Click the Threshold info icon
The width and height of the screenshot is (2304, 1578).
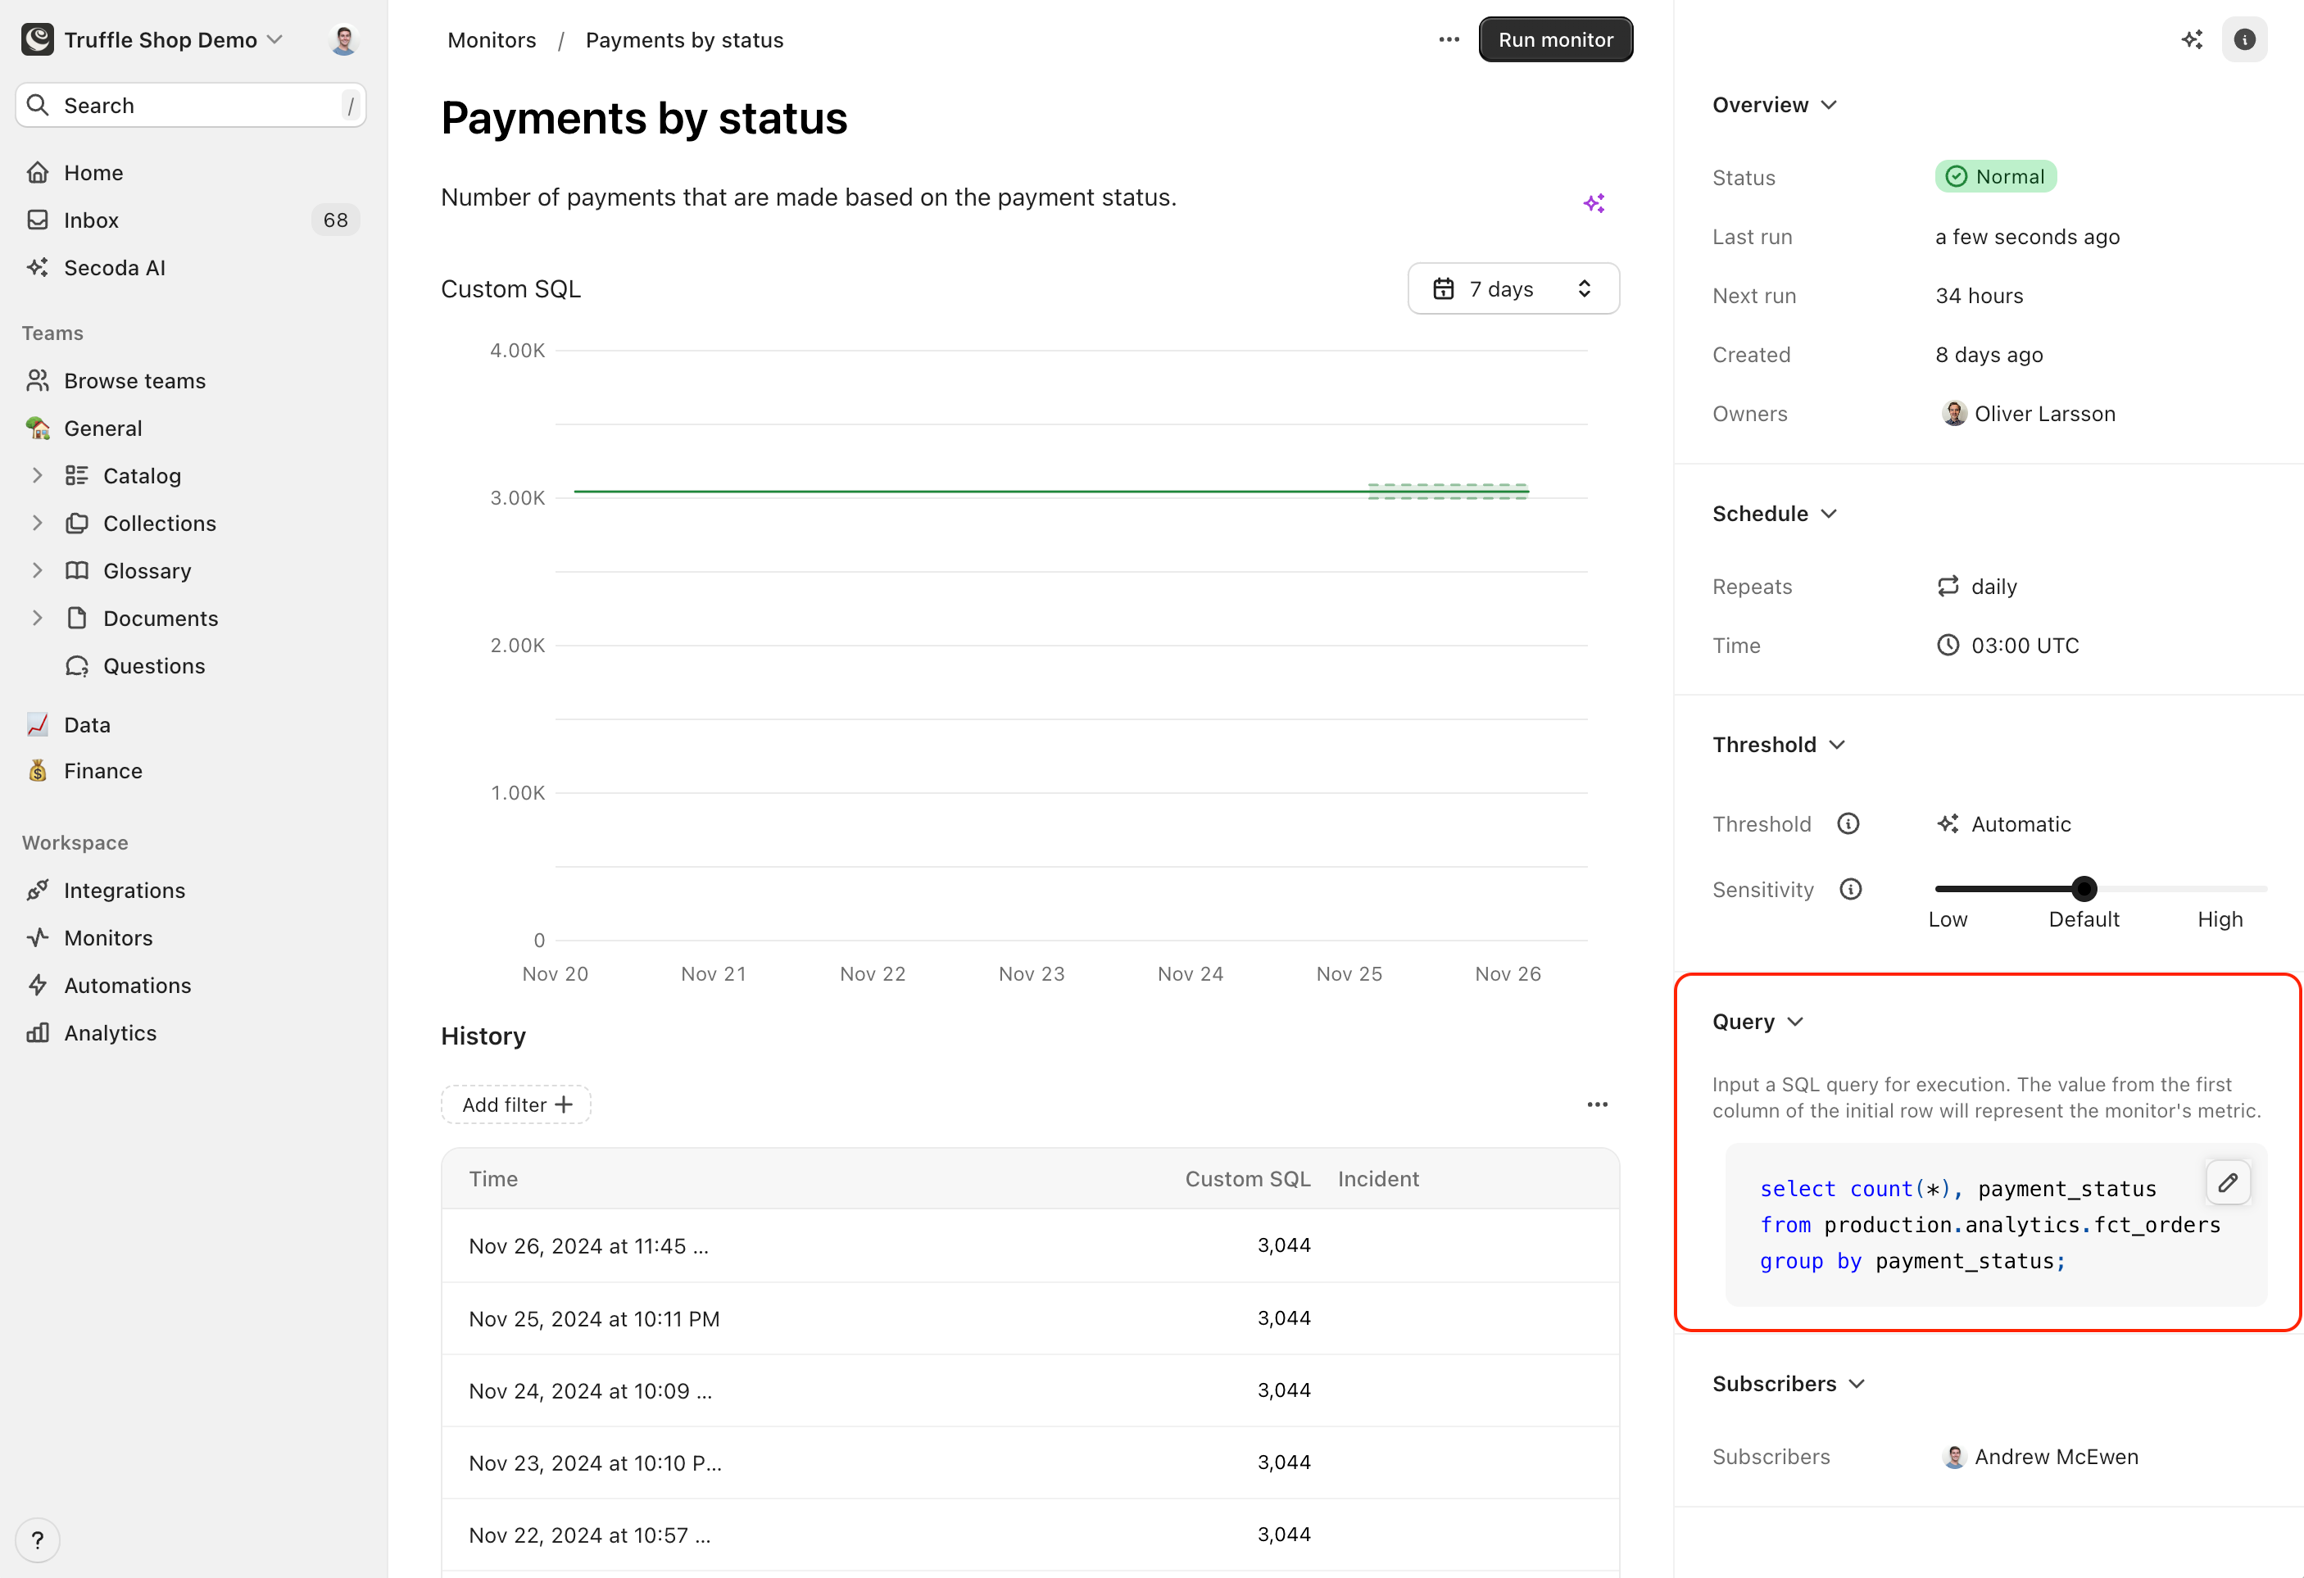tap(1848, 824)
